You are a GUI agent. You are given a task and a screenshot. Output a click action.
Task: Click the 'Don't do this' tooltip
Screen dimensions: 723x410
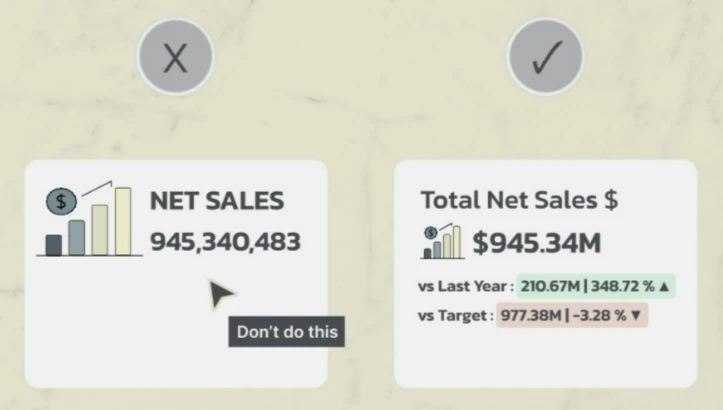(x=286, y=332)
